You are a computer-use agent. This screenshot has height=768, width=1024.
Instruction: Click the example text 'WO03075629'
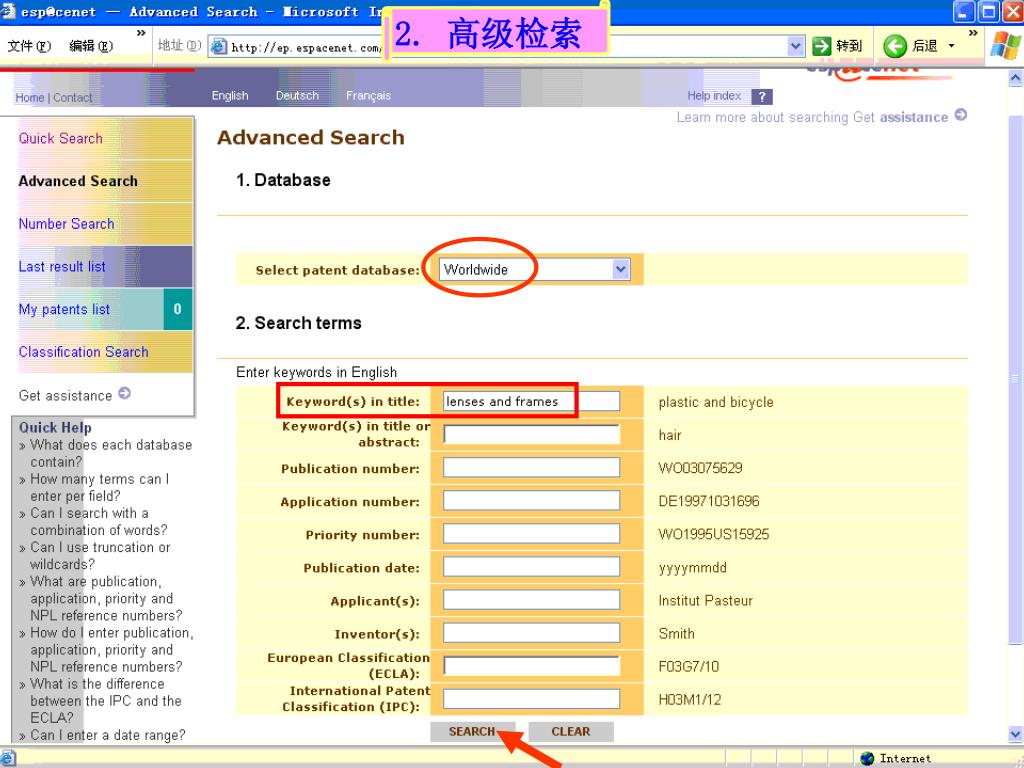pyautogui.click(x=700, y=468)
